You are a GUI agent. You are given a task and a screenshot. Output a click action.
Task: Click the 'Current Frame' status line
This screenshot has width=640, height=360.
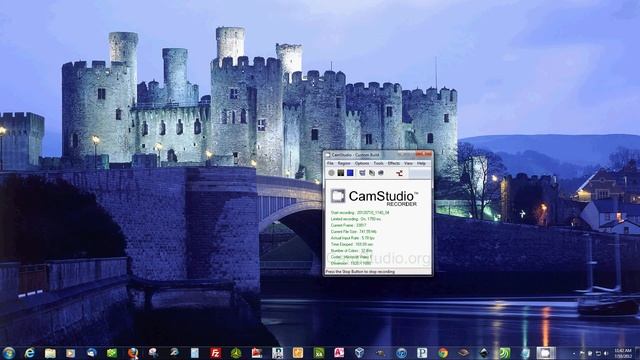pyautogui.click(x=348, y=225)
